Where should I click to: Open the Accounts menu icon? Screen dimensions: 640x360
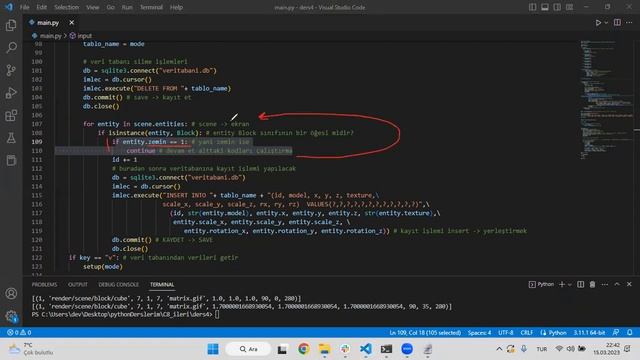[x=11, y=293]
